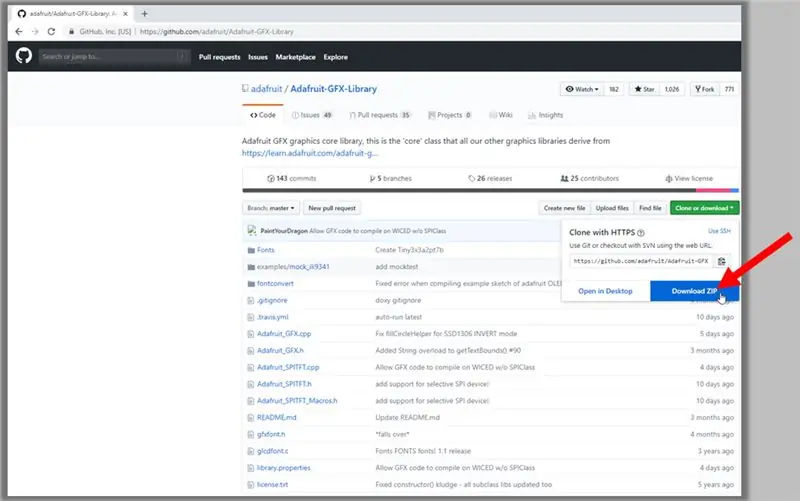Click Issues in the top navigation bar

click(258, 57)
